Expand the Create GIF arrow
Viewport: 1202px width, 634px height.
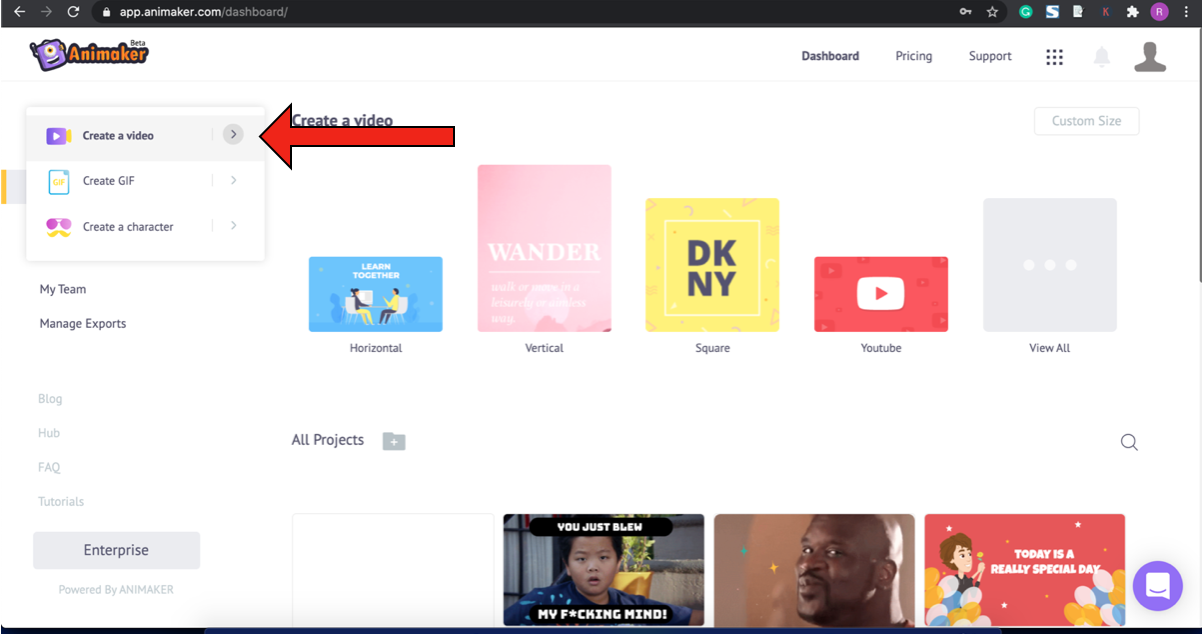point(233,180)
